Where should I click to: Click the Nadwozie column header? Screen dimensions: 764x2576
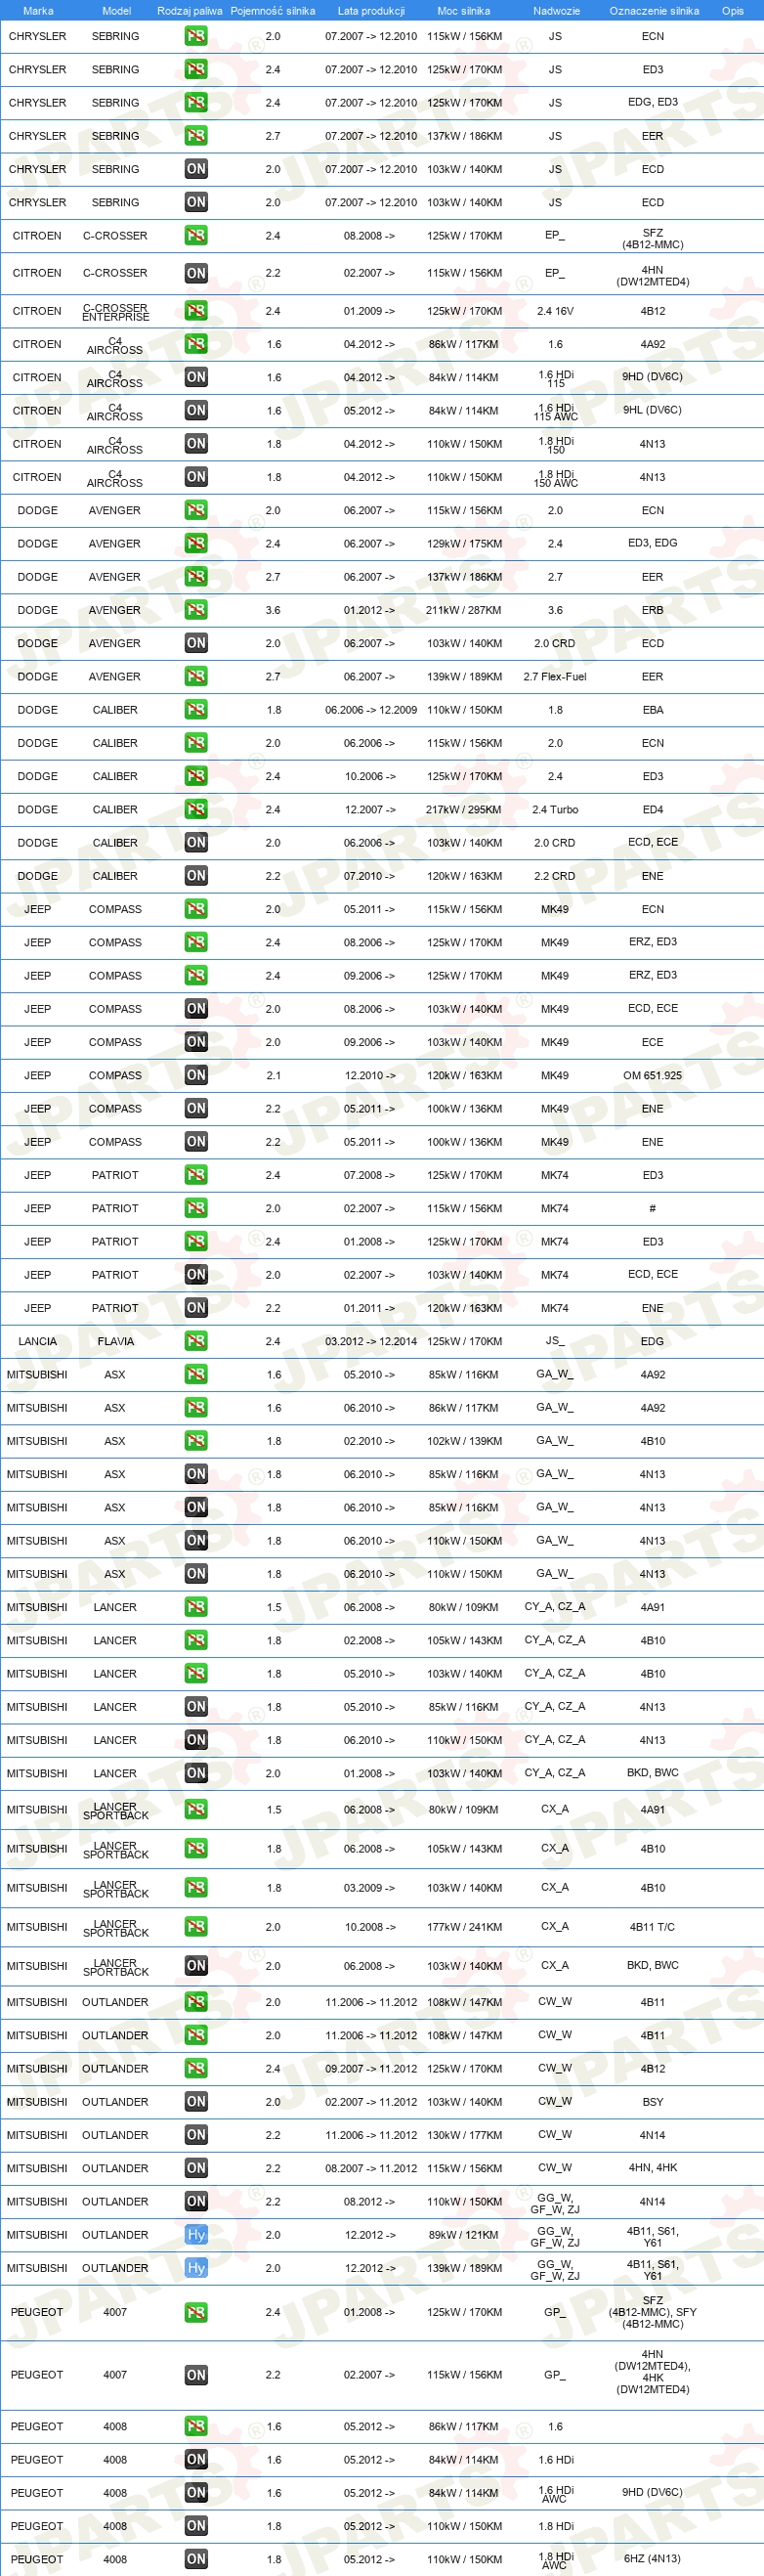pyautogui.click(x=557, y=11)
